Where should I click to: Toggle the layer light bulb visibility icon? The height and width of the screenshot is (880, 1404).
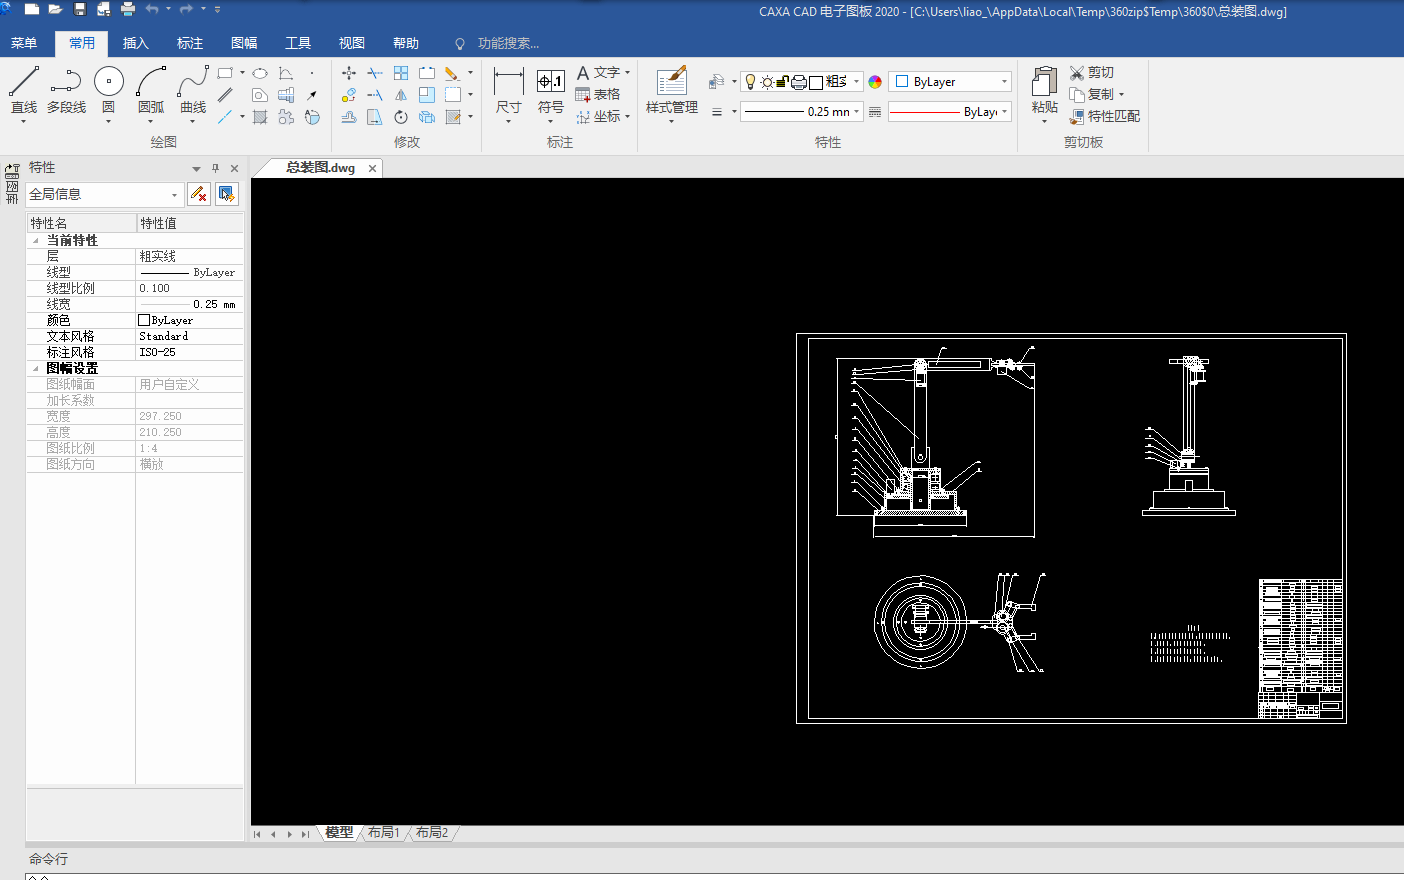click(750, 82)
